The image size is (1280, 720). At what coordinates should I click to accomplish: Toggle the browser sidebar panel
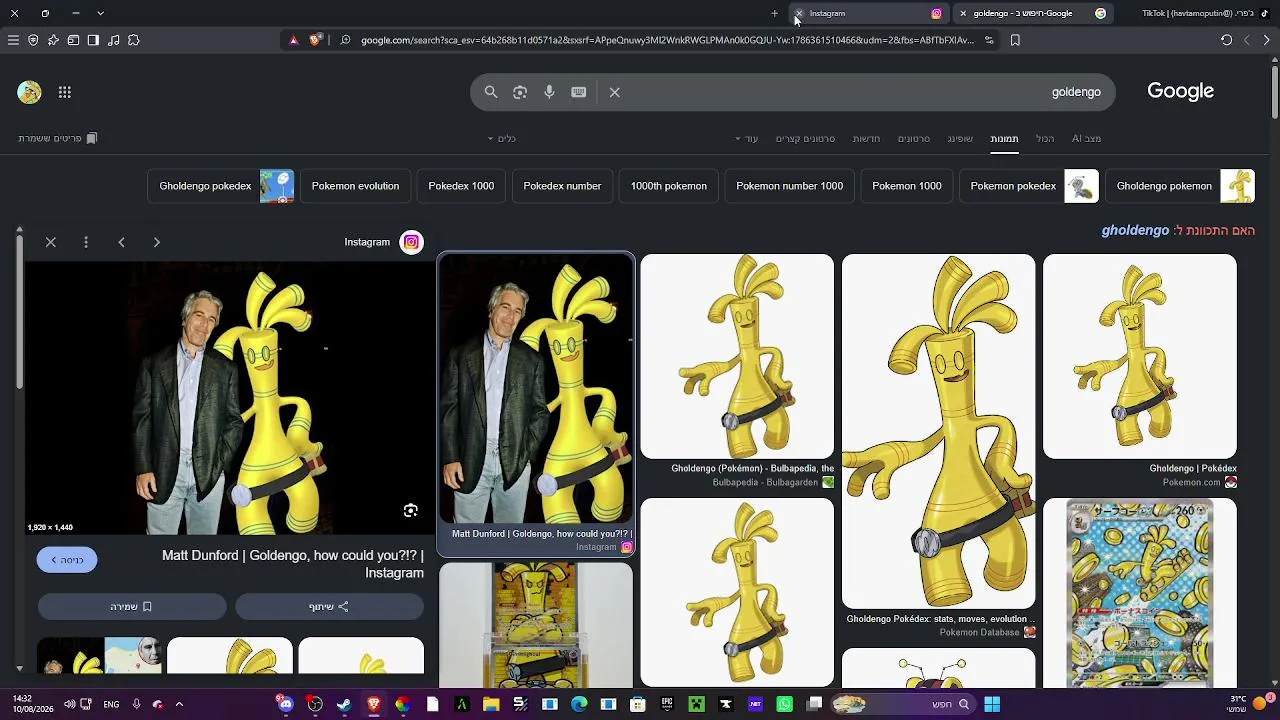[x=93, y=40]
